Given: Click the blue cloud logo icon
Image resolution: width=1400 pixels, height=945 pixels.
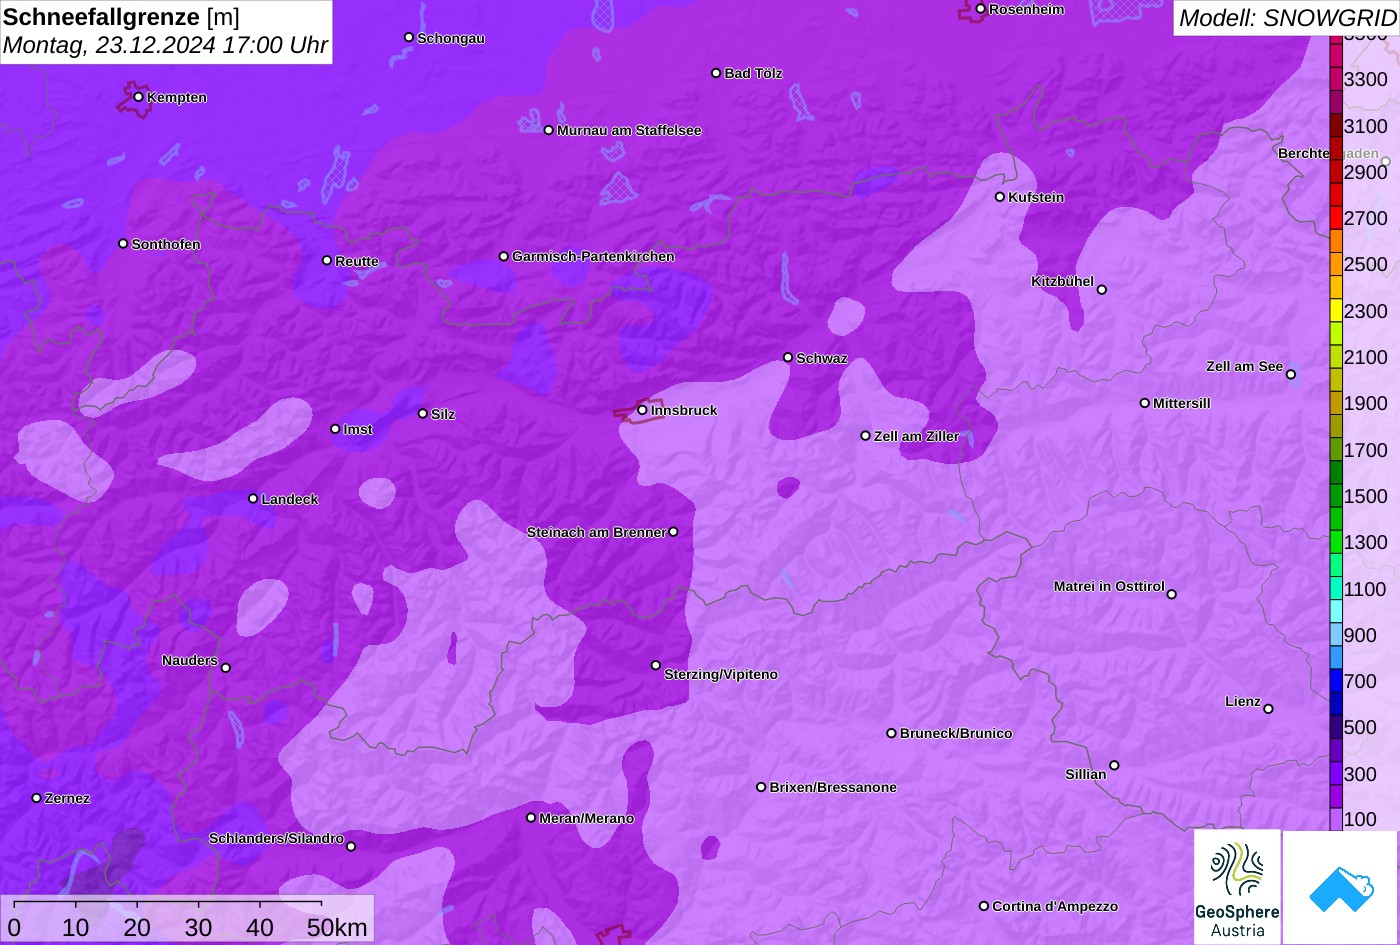Looking at the screenshot, I should point(1341,887).
